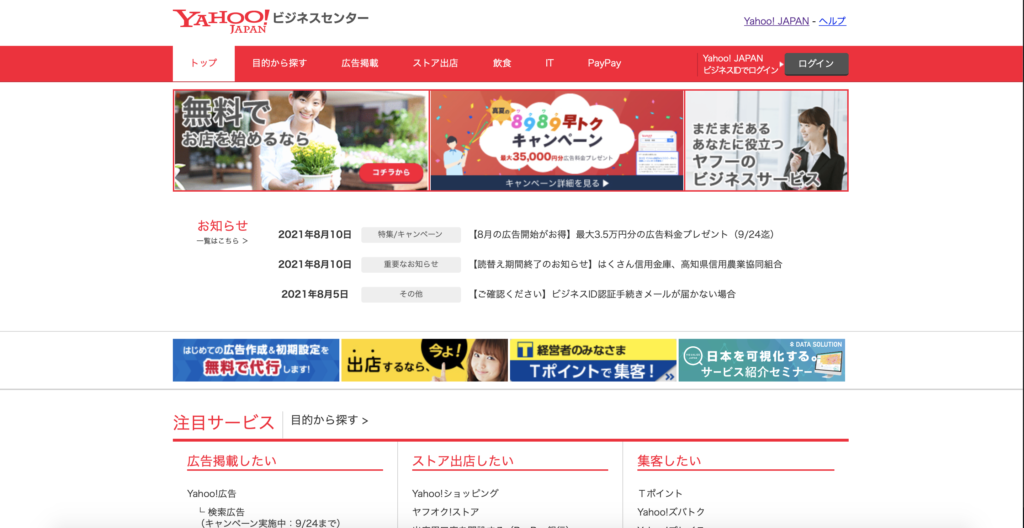Open the IT menu item

click(x=550, y=63)
